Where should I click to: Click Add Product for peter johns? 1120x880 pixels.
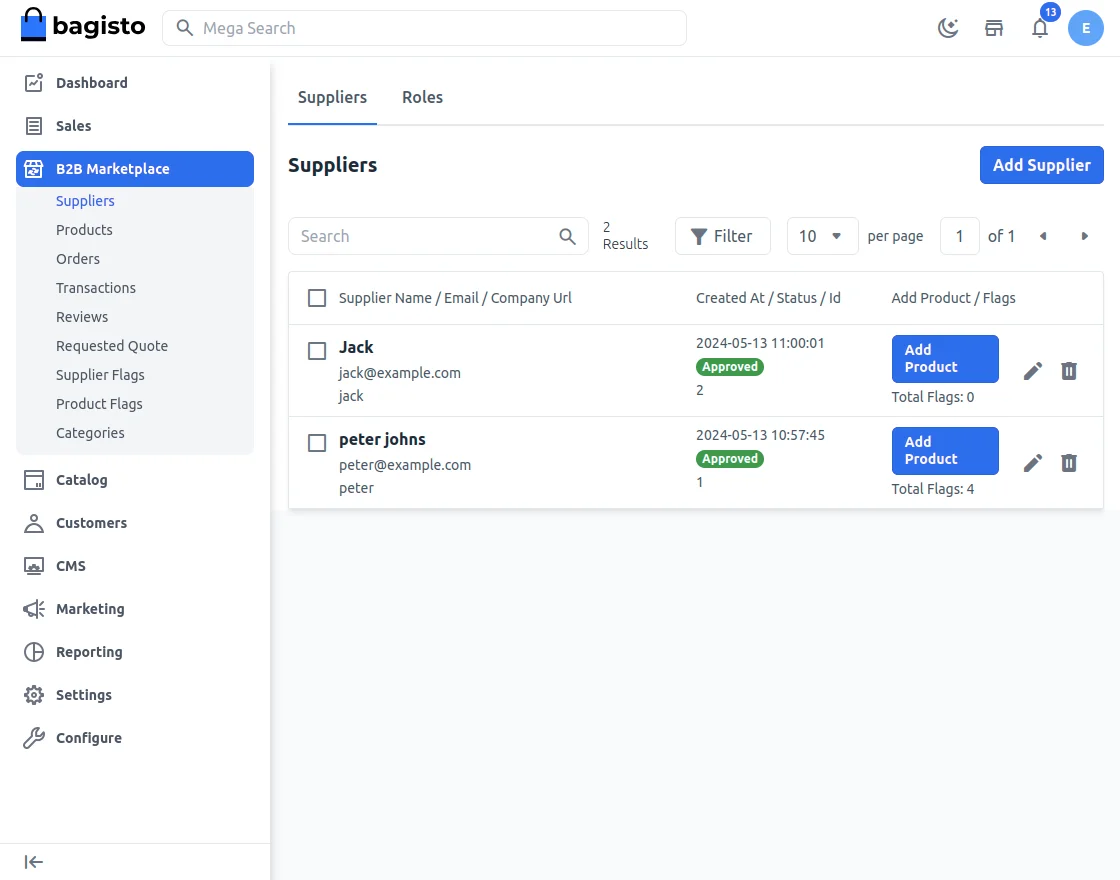[944, 451]
